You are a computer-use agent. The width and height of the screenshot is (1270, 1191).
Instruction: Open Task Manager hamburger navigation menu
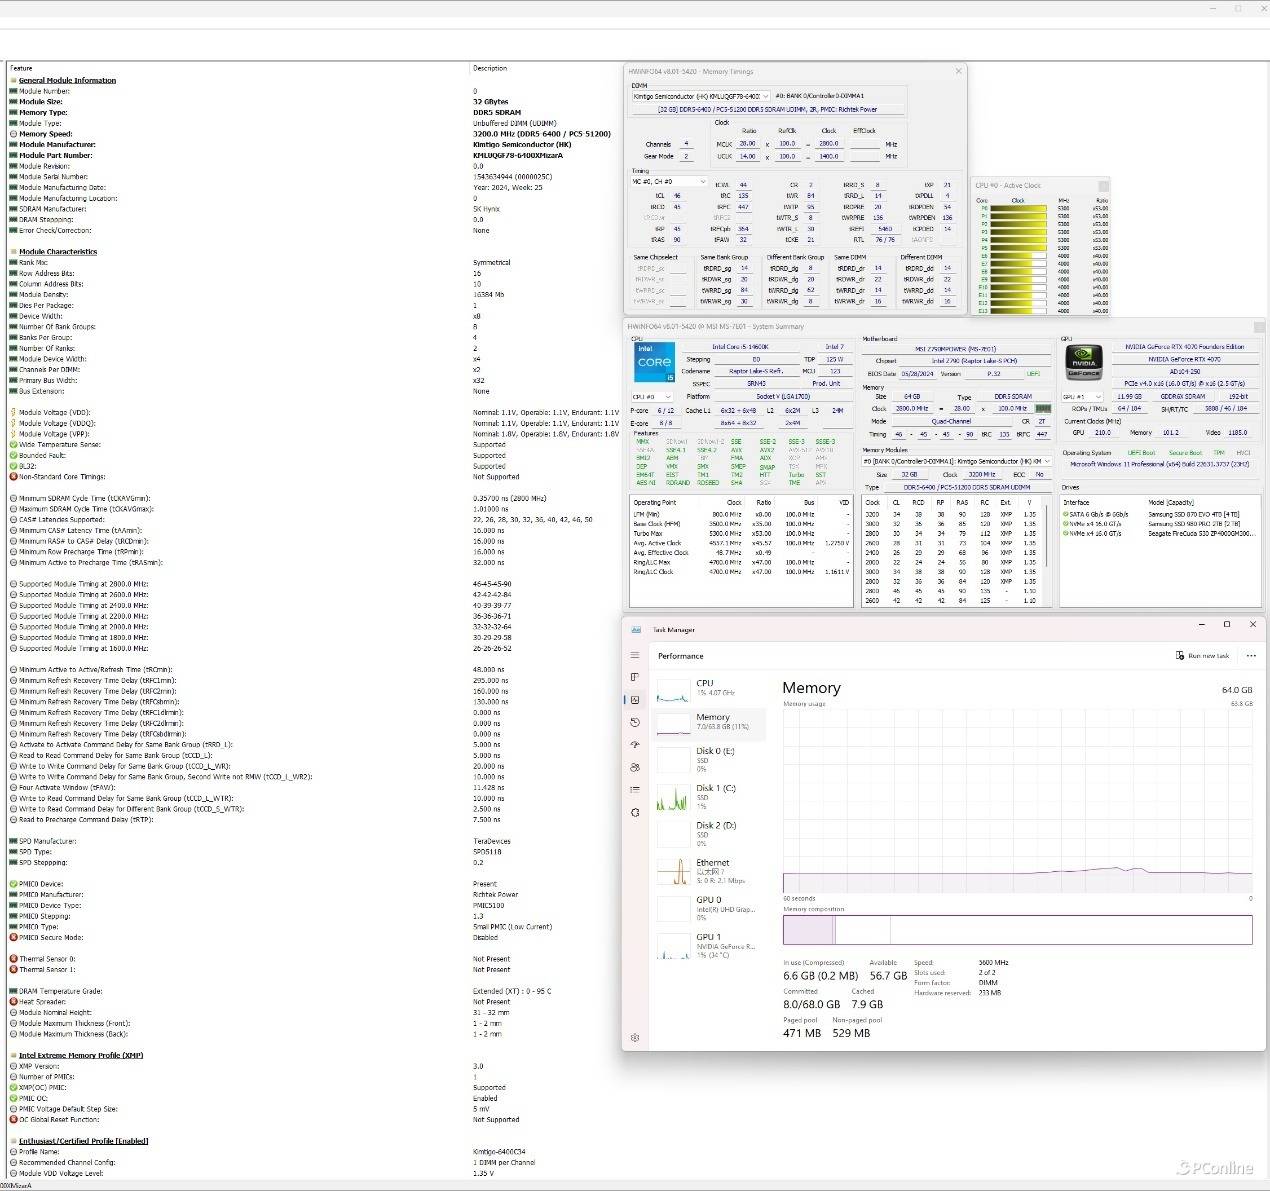635,656
